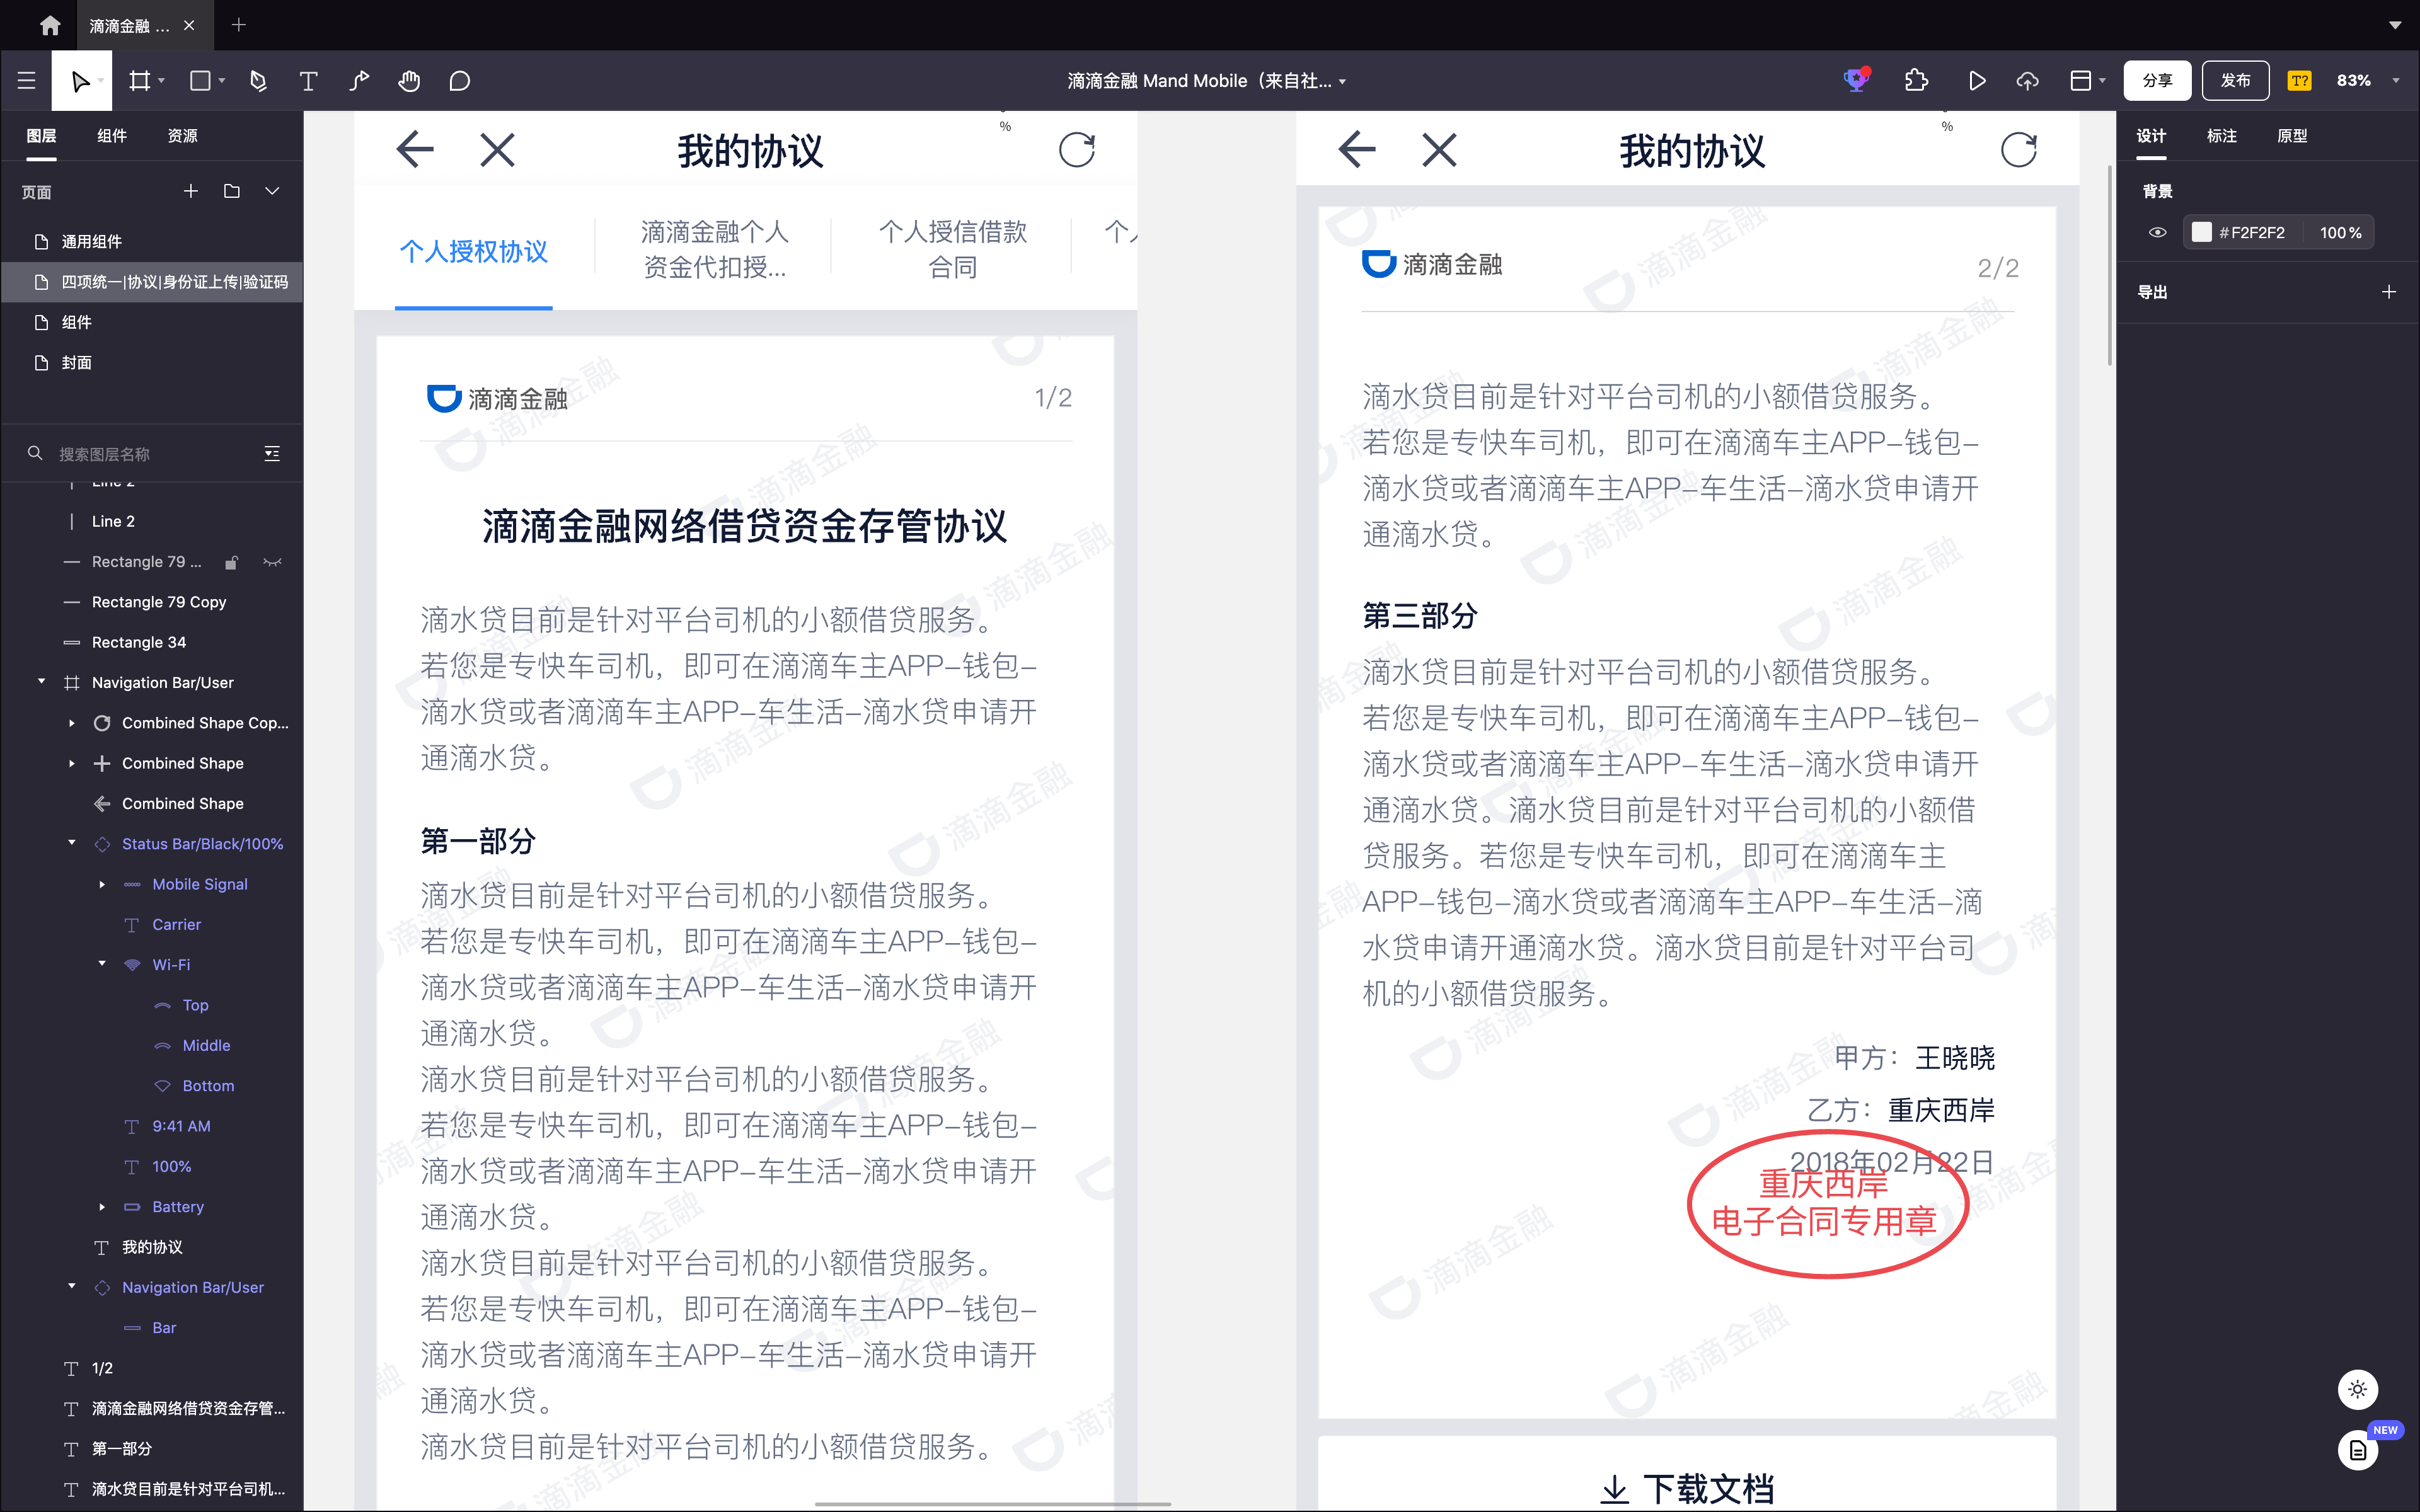Collapse the Wi-Fi layer group
2420x1512 pixels.
pyautogui.click(x=102, y=964)
